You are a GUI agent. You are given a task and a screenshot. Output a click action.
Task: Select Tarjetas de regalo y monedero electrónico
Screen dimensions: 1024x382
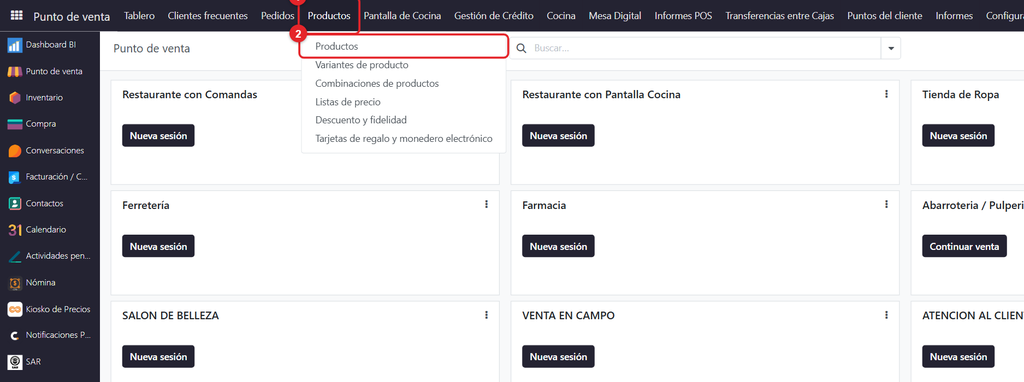pyautogui.click(x=404, y=138)
